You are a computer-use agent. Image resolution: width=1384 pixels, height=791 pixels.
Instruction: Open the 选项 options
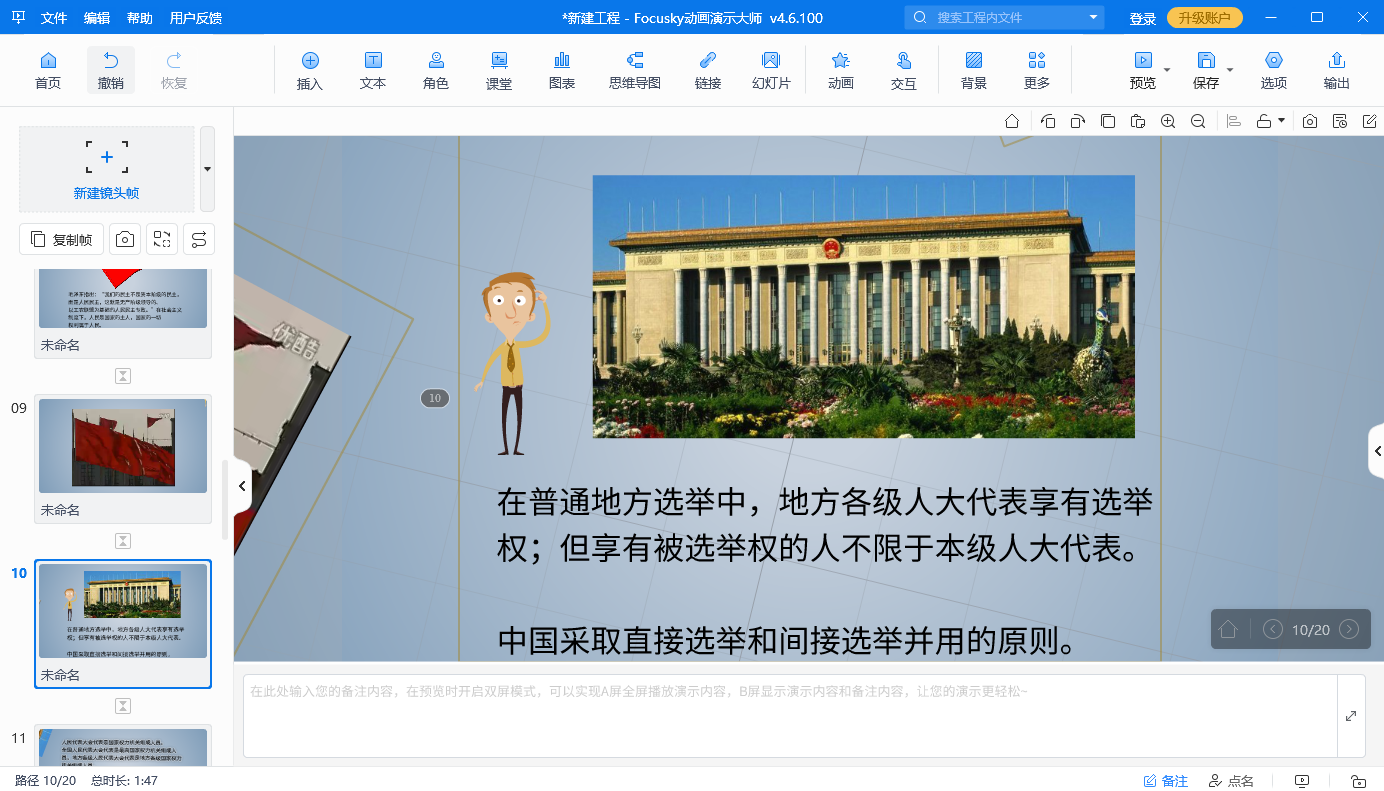(x=1273, y=70)
